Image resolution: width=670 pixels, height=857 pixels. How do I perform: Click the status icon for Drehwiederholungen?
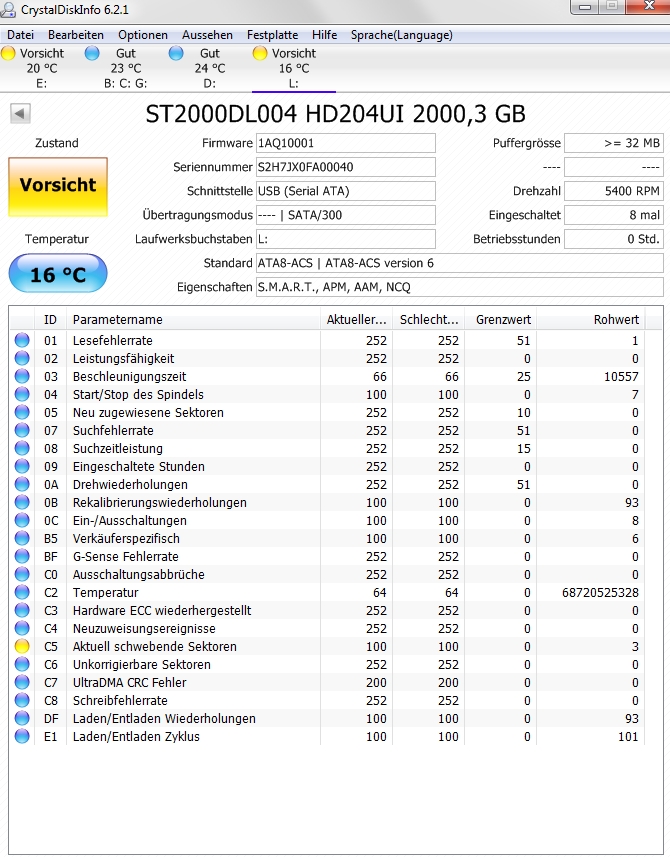[22, 485]
